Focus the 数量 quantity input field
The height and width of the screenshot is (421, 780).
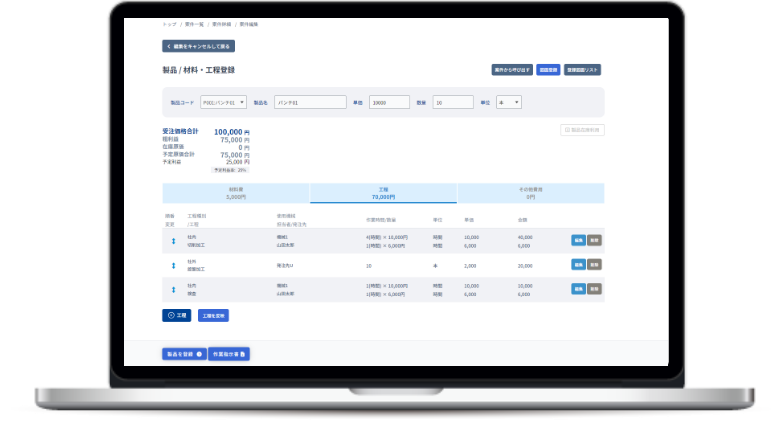[453, 102]
